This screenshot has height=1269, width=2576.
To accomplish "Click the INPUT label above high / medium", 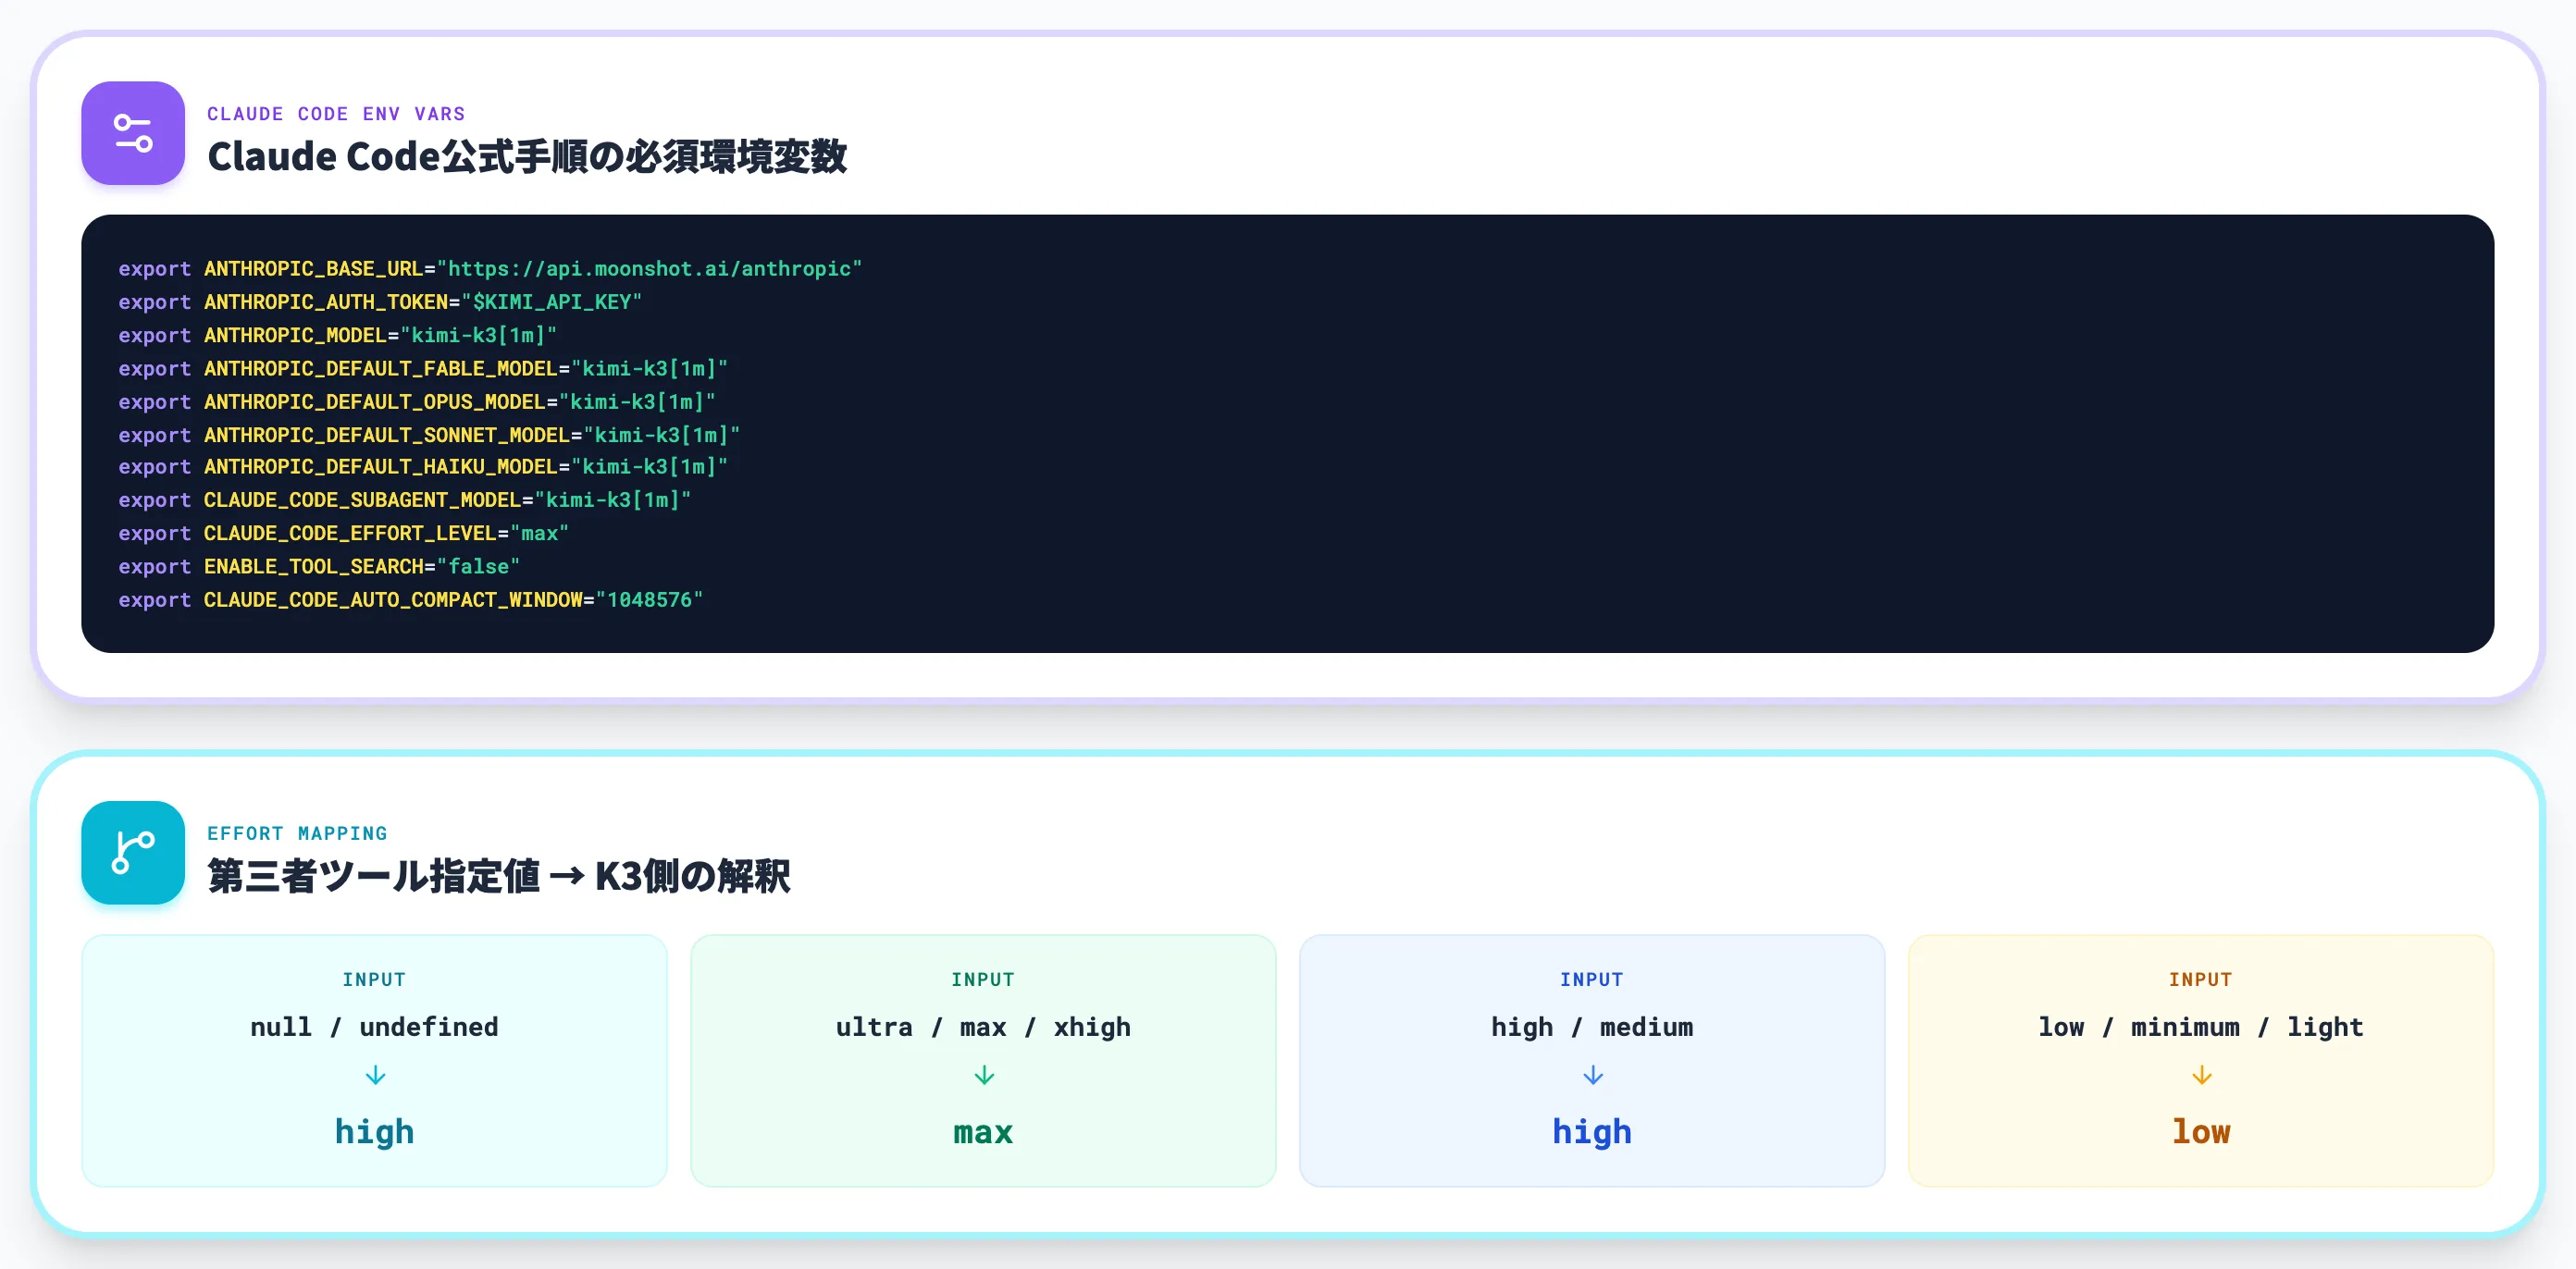I will click(x=1592, y=980).
